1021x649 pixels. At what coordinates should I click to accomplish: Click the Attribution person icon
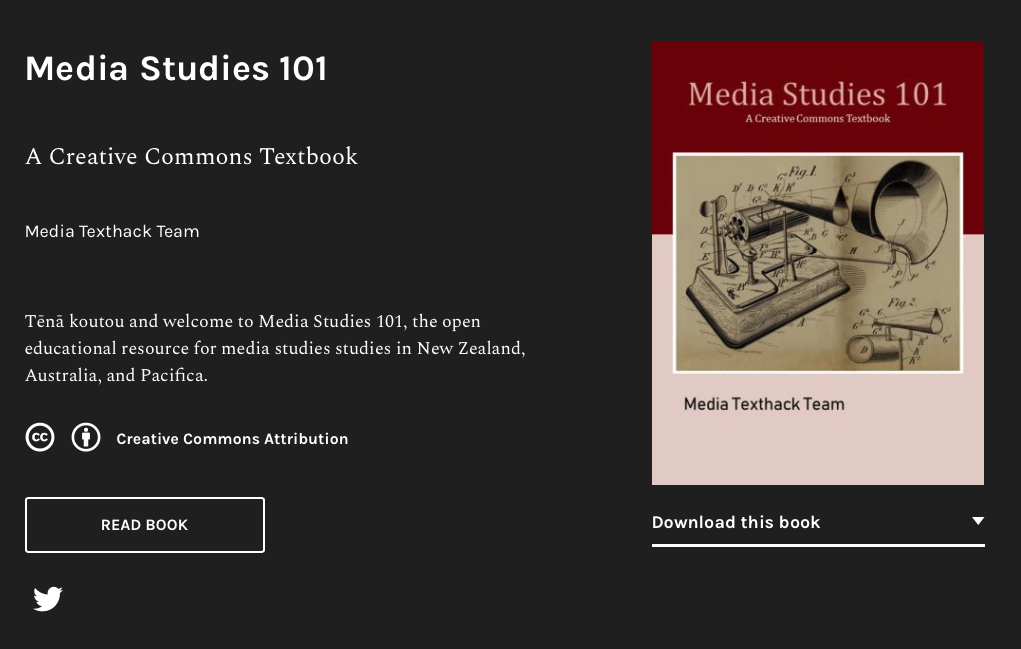click(x=86, y=437)
